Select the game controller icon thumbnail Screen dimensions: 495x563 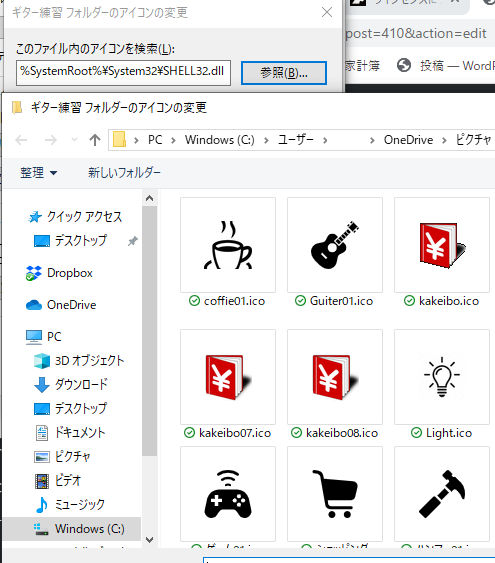point(228,494)
